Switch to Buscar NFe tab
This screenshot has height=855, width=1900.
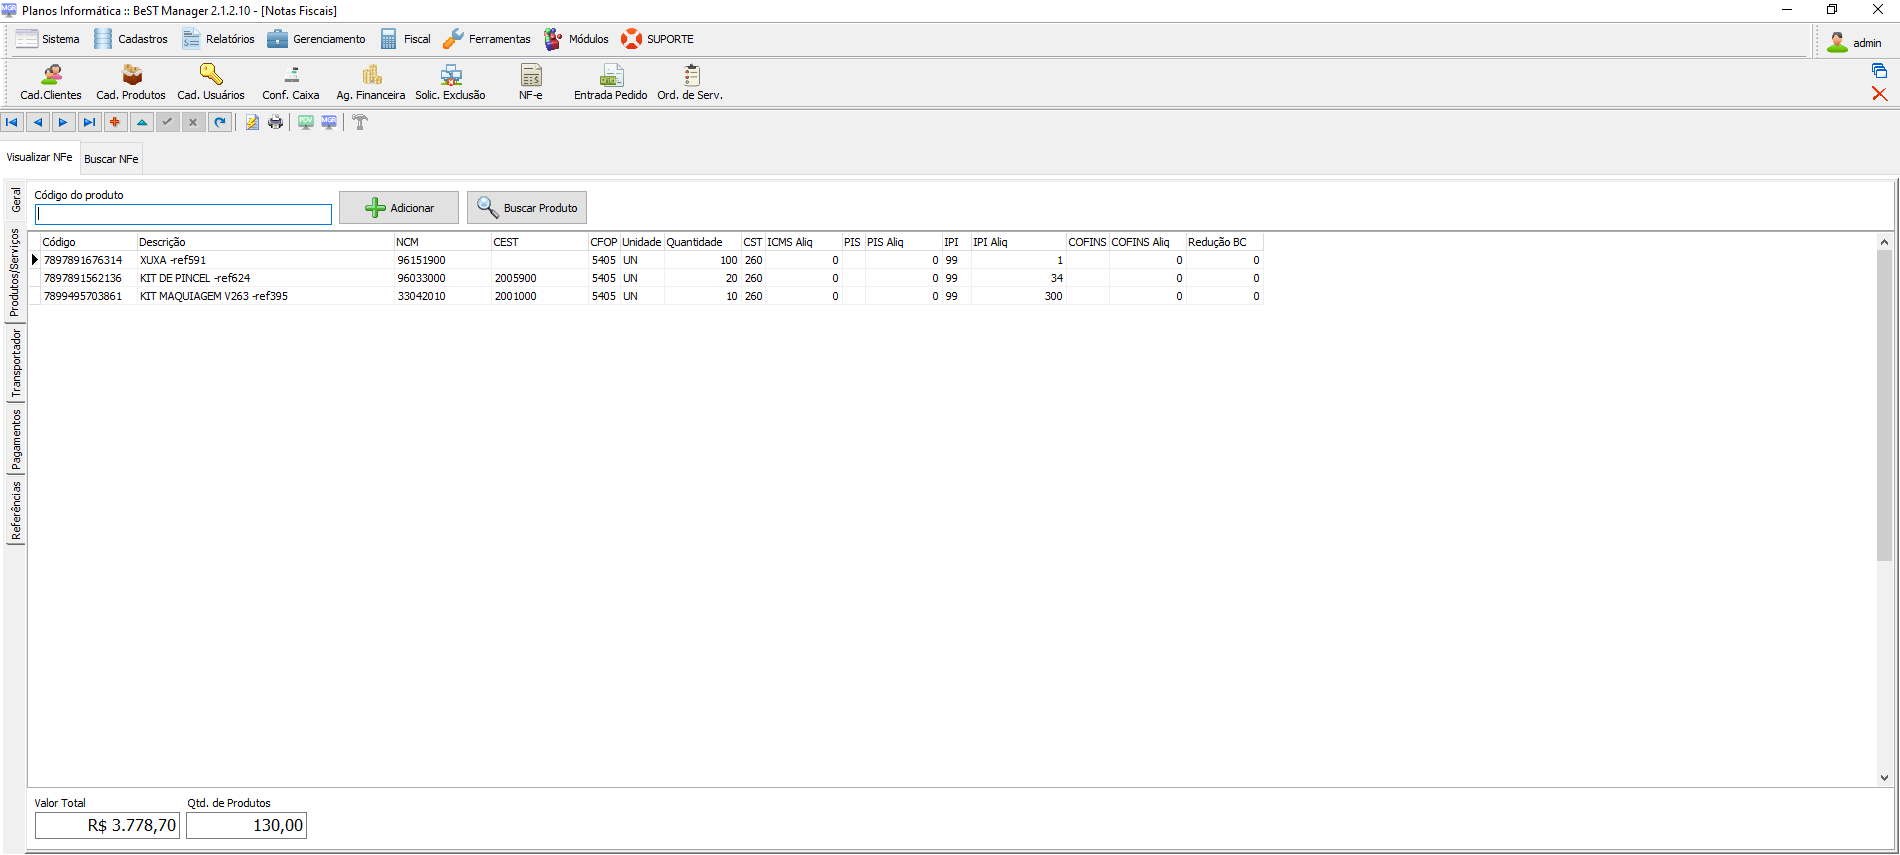[111, 159]
